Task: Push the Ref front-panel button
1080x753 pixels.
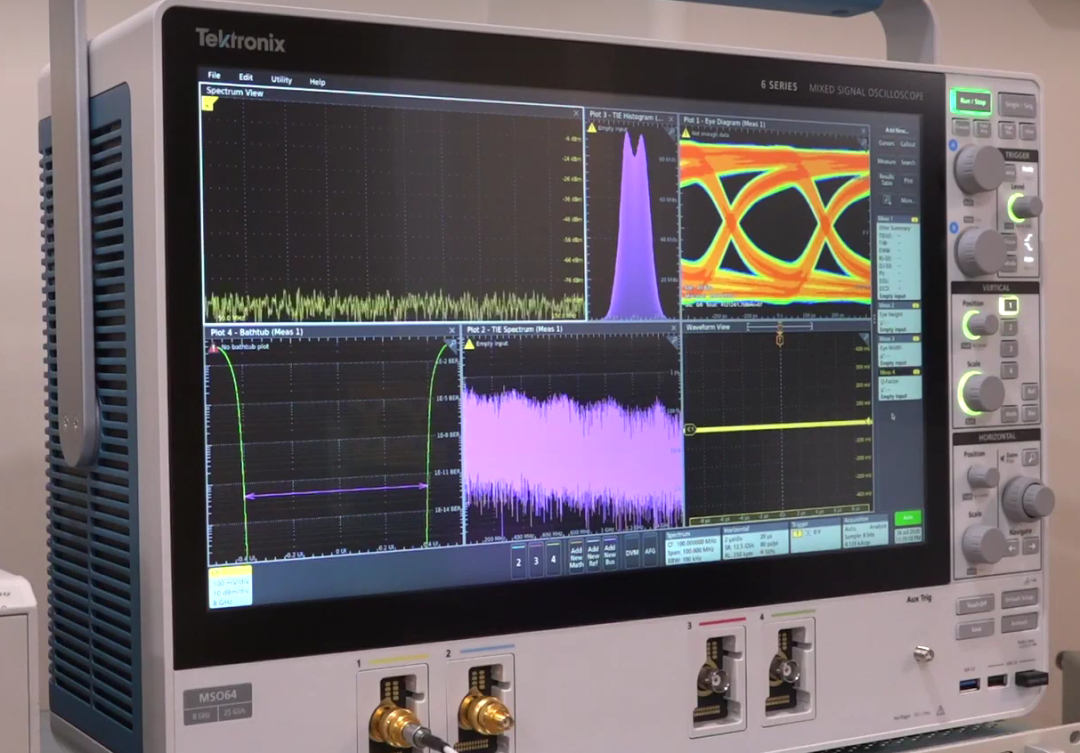Action: coord(1031,392)
